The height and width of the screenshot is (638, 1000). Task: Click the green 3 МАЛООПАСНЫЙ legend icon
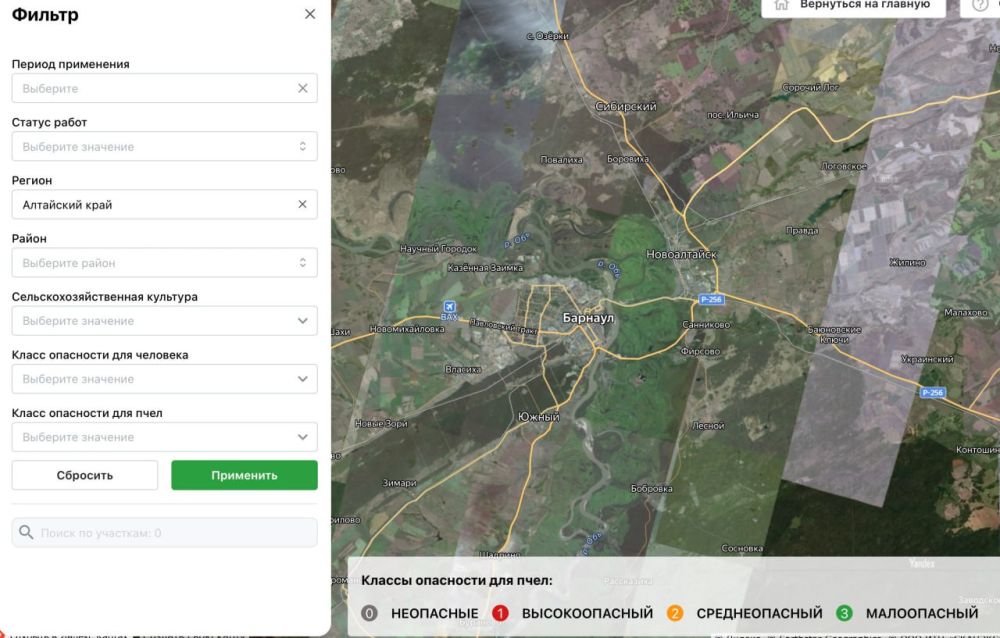coord(844,613)
